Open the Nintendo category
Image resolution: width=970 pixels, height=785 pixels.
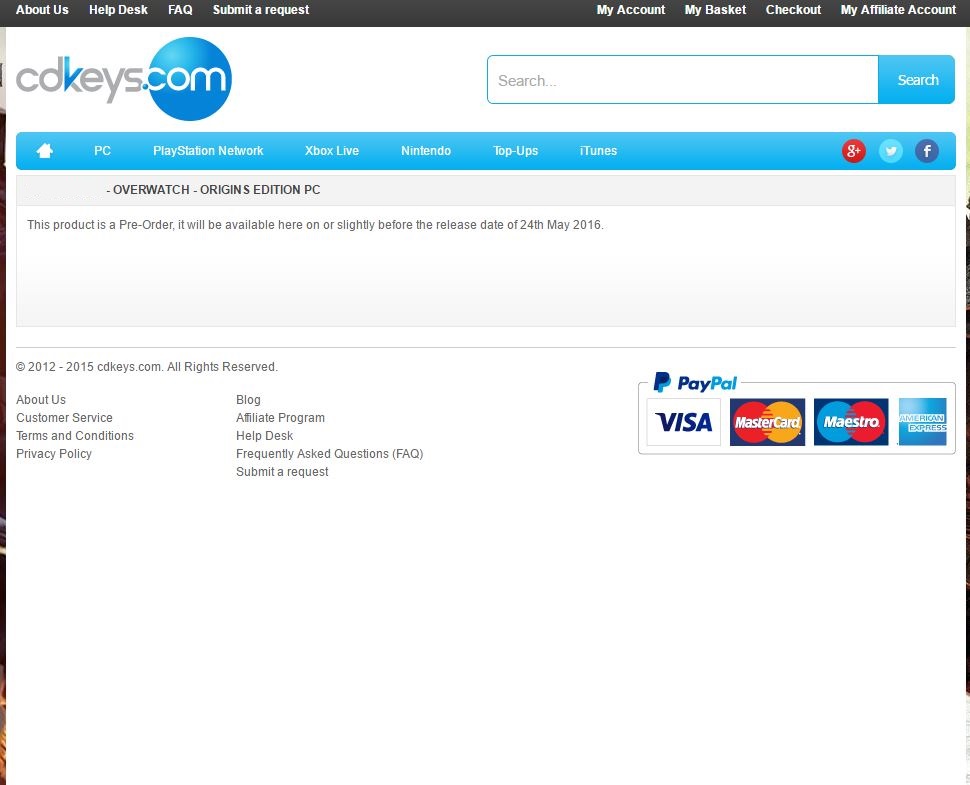point(426,151)
